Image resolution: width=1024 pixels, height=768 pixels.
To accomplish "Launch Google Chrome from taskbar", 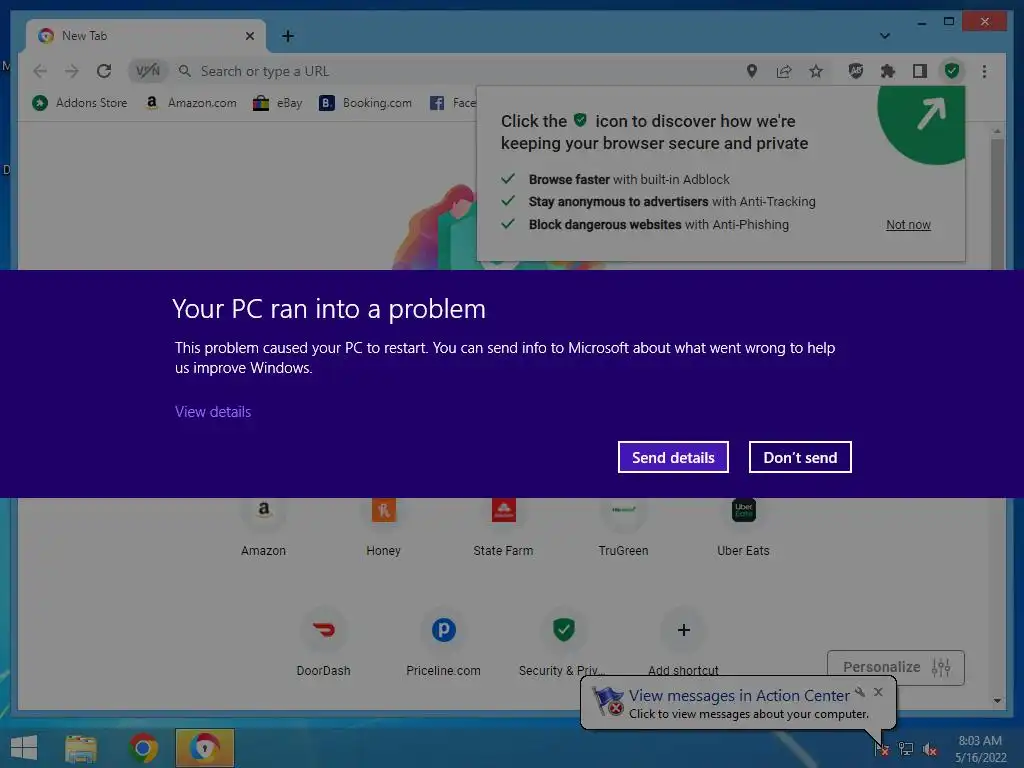I will (x=143, y=748).
